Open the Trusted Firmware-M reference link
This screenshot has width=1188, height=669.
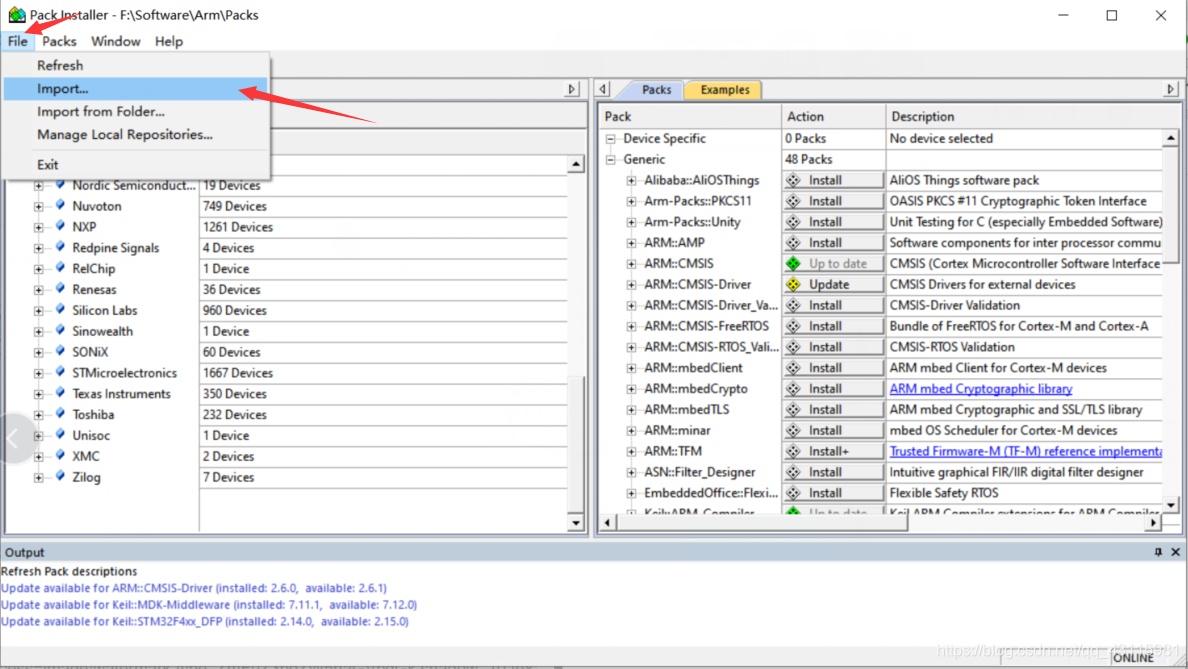tap(1025, 451)
